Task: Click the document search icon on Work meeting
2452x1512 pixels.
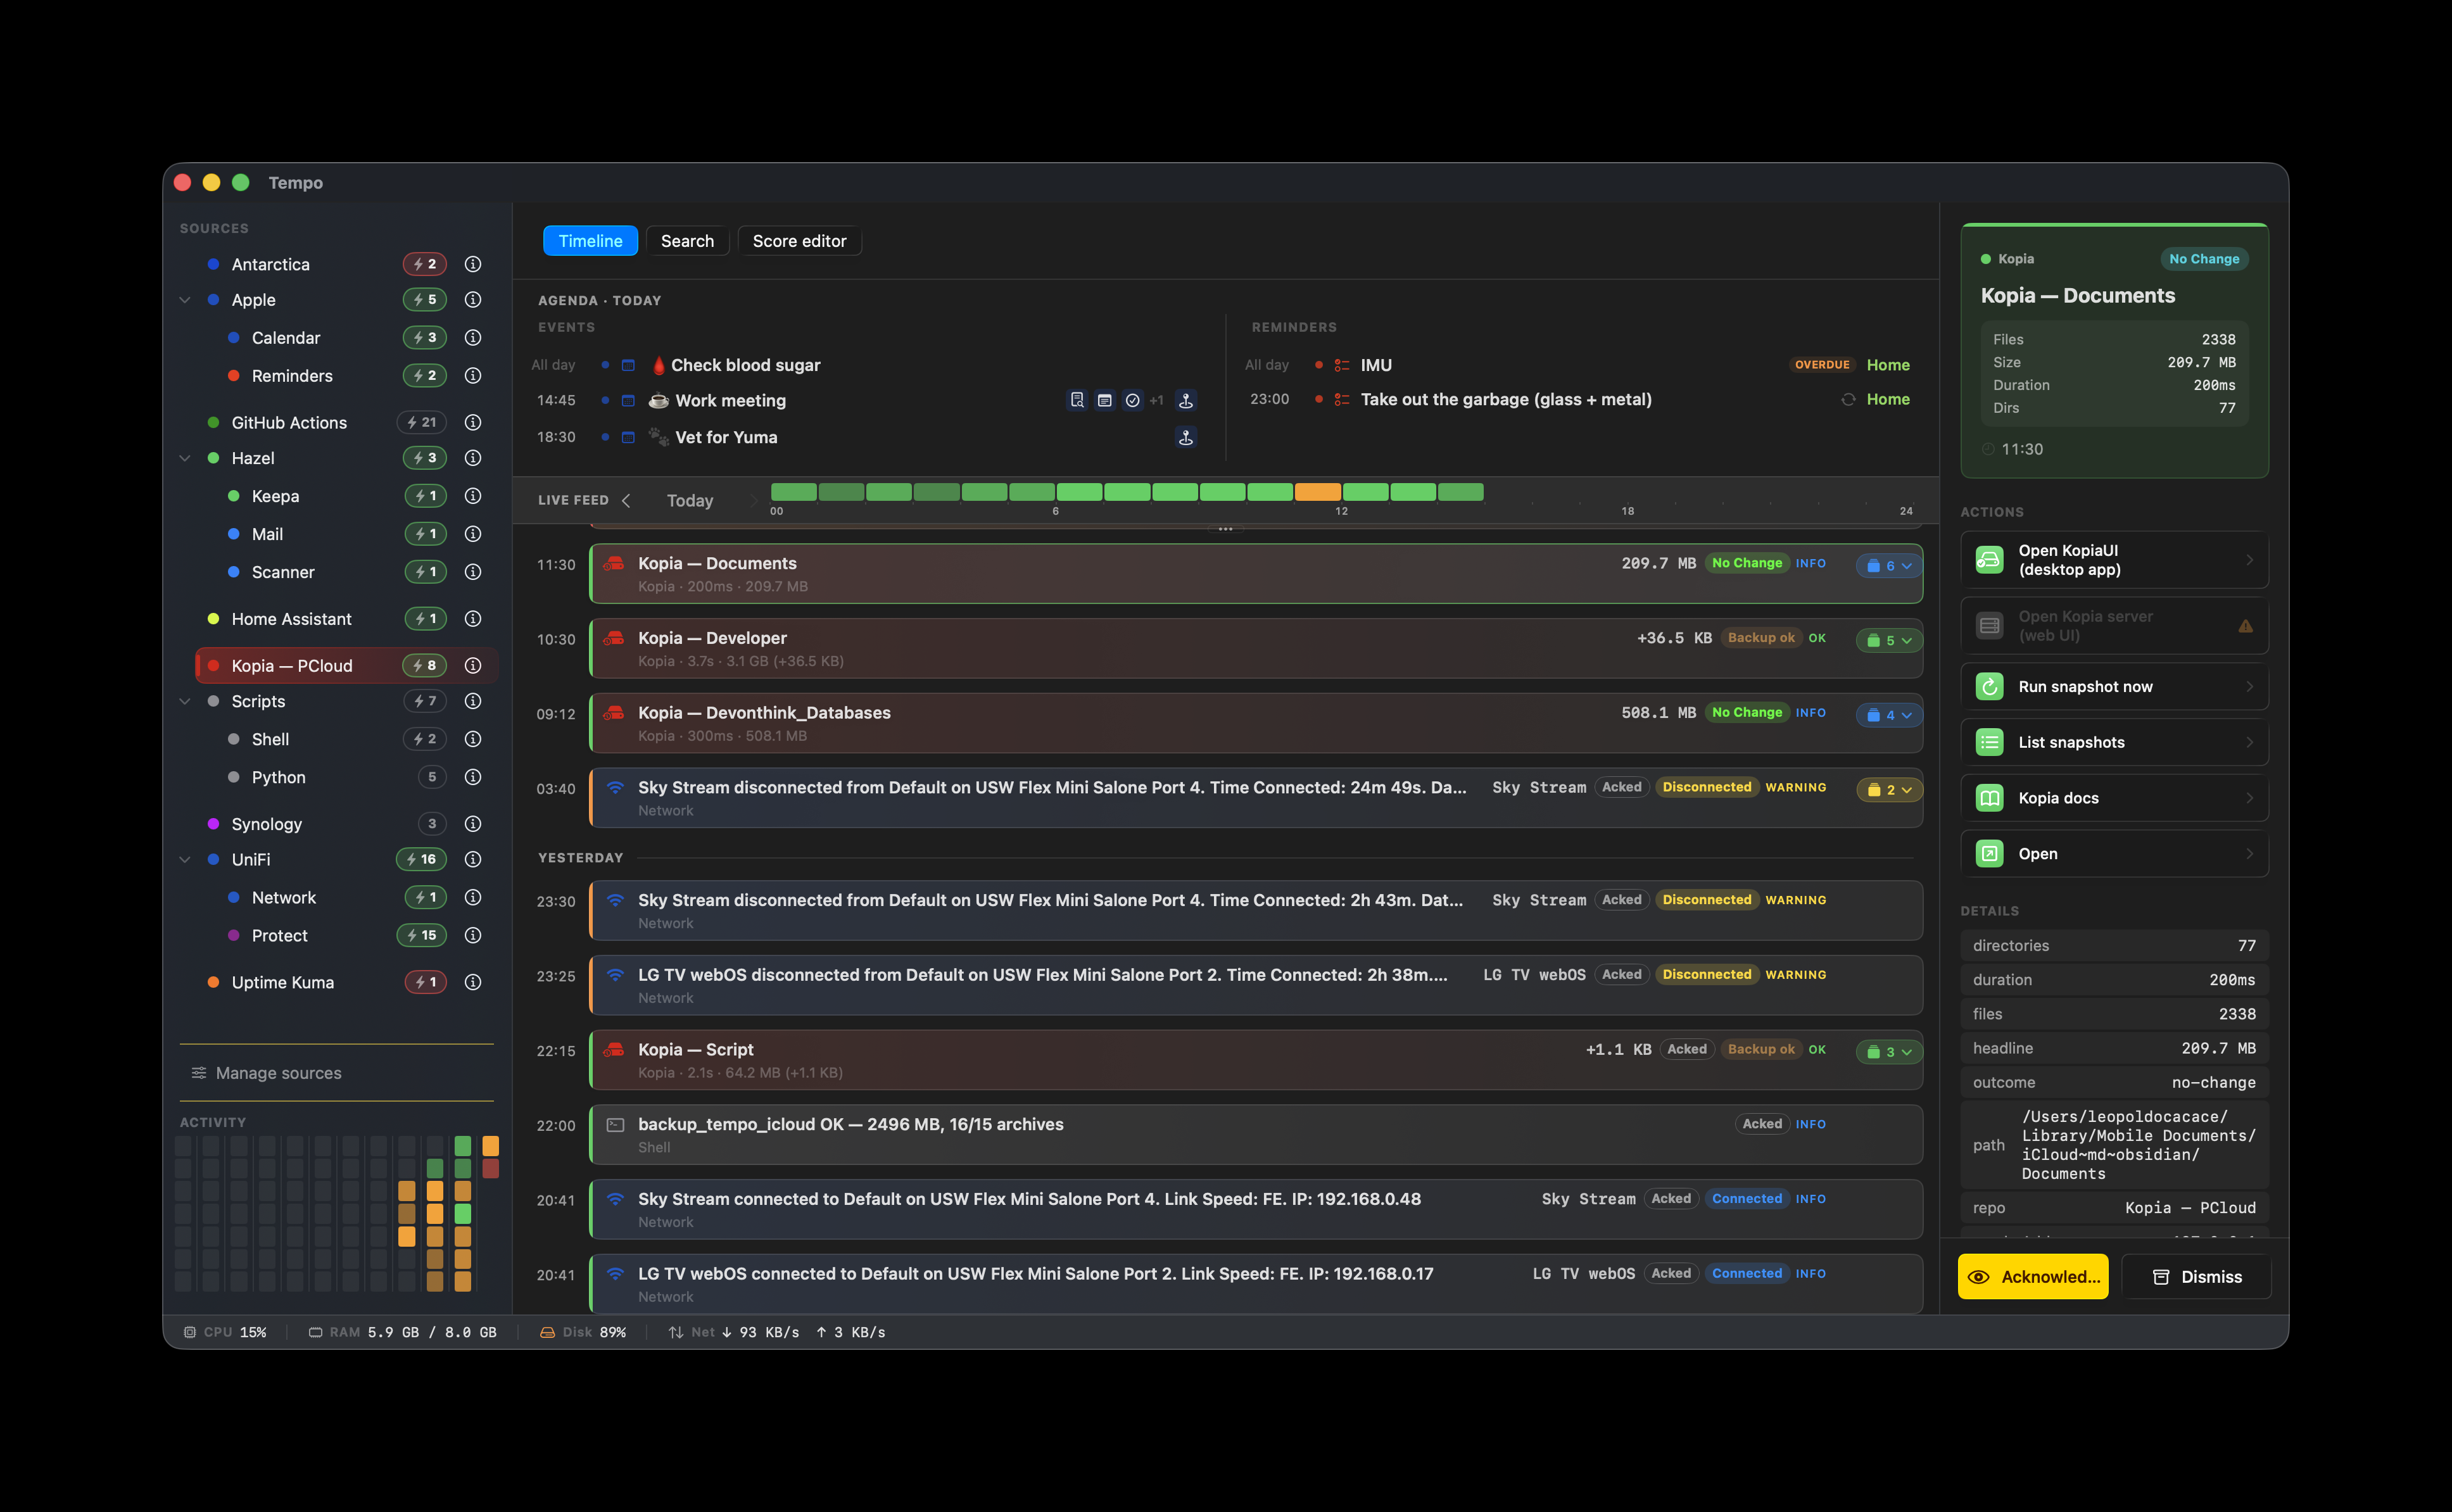Action: 1077,400
